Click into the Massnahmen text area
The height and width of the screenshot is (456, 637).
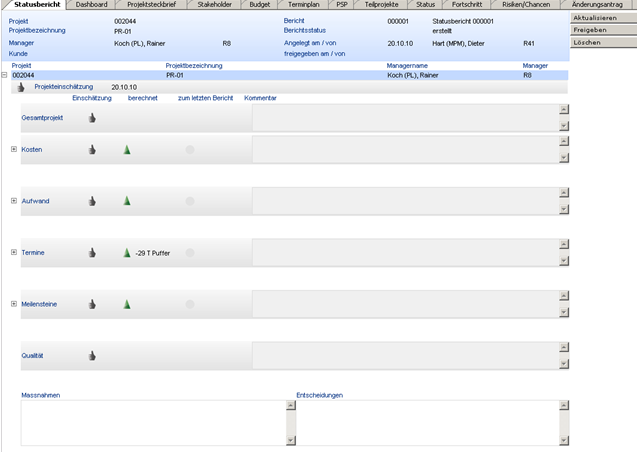154,423
